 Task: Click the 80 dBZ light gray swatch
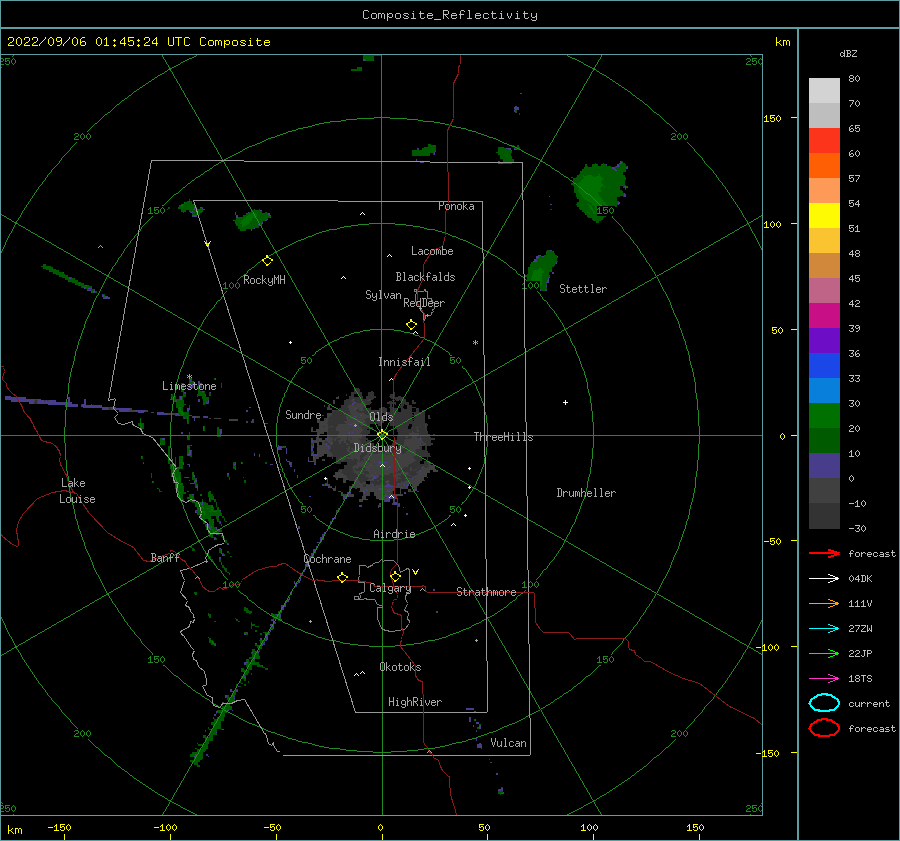824,90
